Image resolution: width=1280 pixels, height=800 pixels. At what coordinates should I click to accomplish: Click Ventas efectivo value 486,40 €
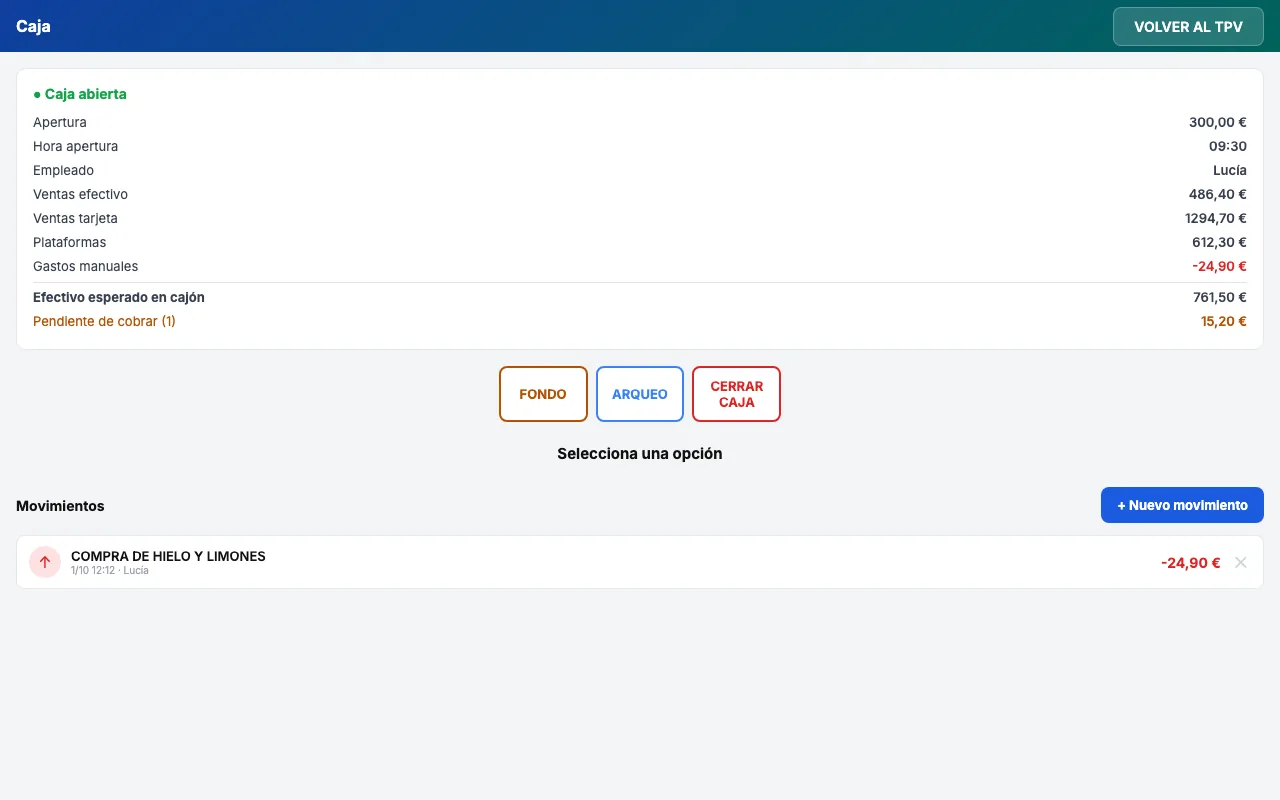point(1217,194)
